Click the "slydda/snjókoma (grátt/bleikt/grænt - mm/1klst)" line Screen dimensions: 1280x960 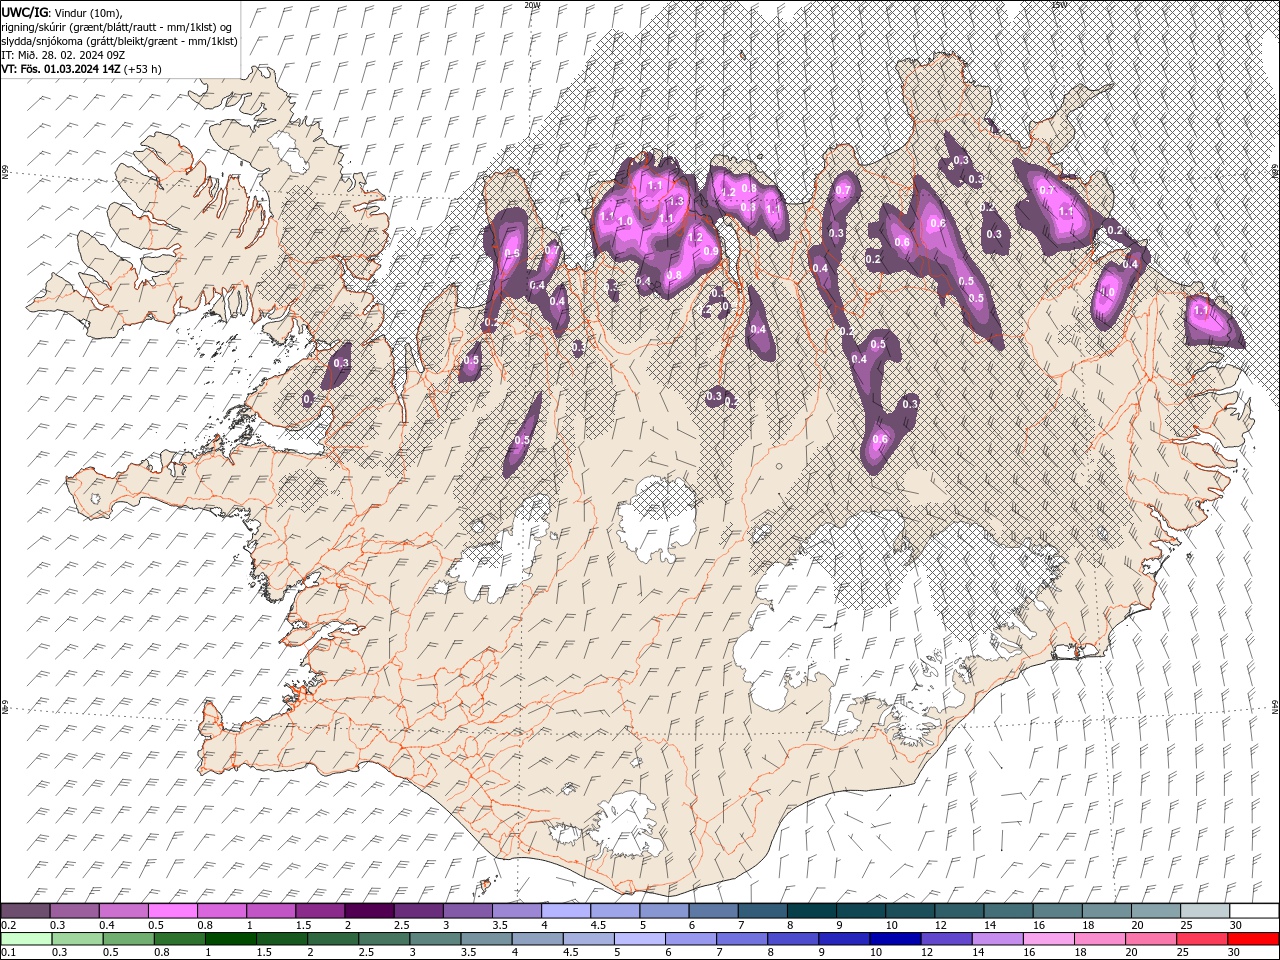point(119,41)
